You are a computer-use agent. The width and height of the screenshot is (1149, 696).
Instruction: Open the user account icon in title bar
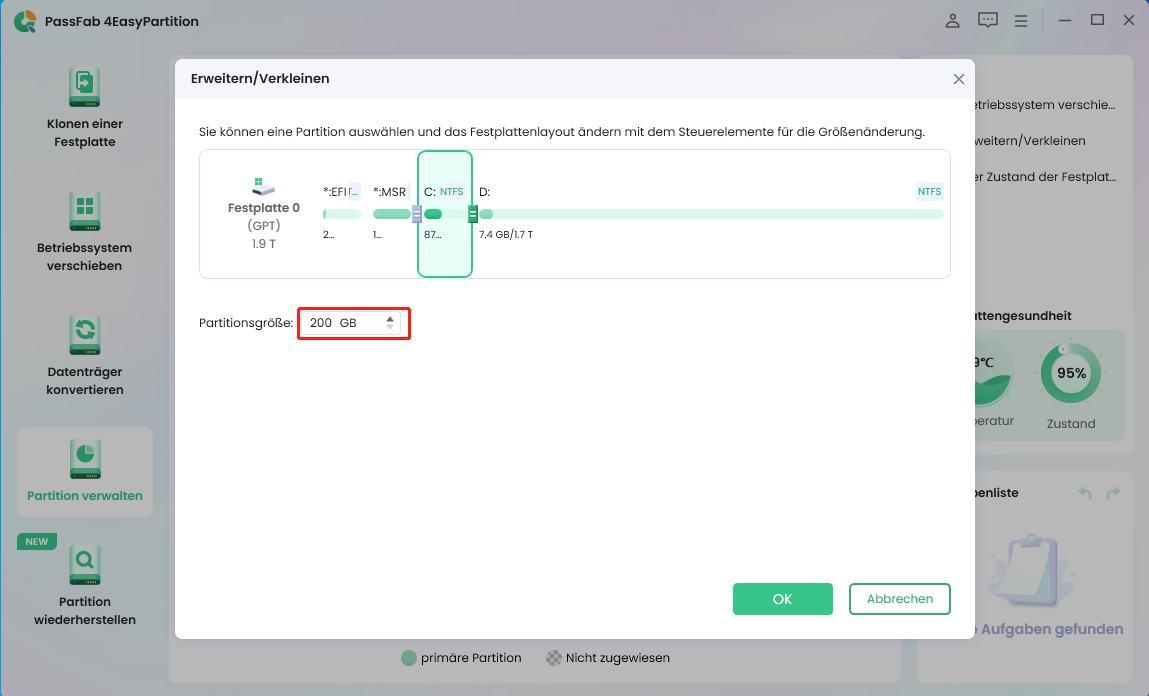click(x=953, y=21)
